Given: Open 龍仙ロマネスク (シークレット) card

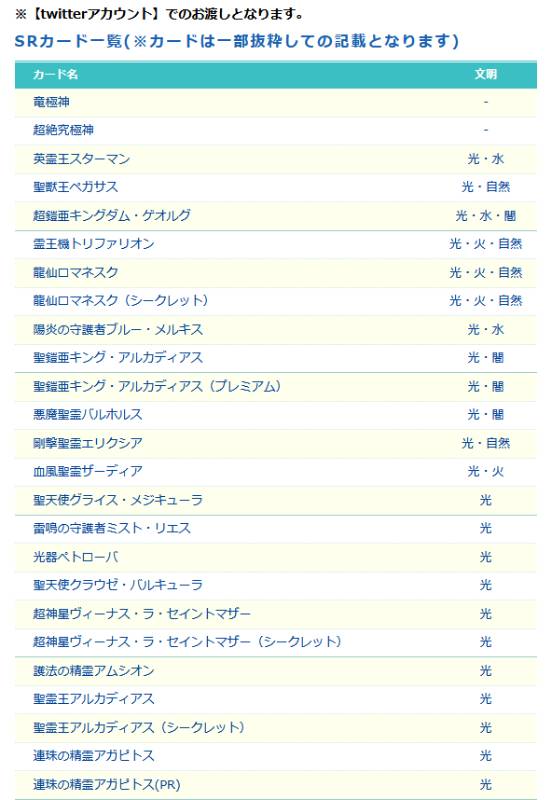Looking at the screenshot, I should click(120, 301).
